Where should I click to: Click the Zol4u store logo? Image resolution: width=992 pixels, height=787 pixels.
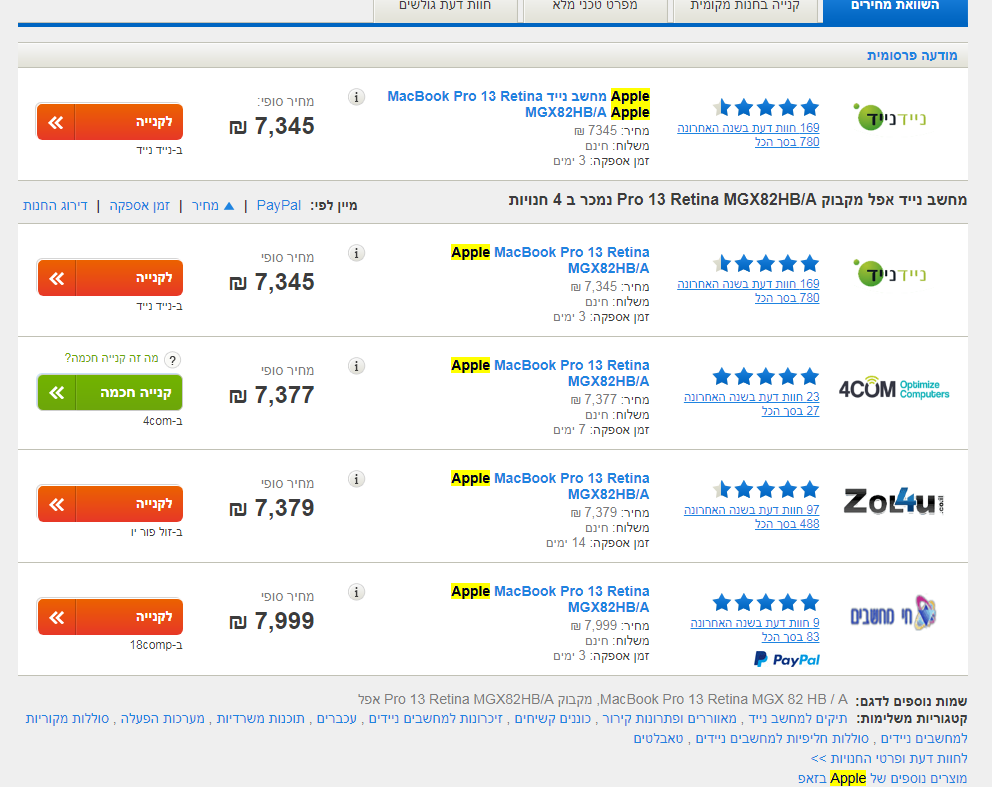coord(893,502)
